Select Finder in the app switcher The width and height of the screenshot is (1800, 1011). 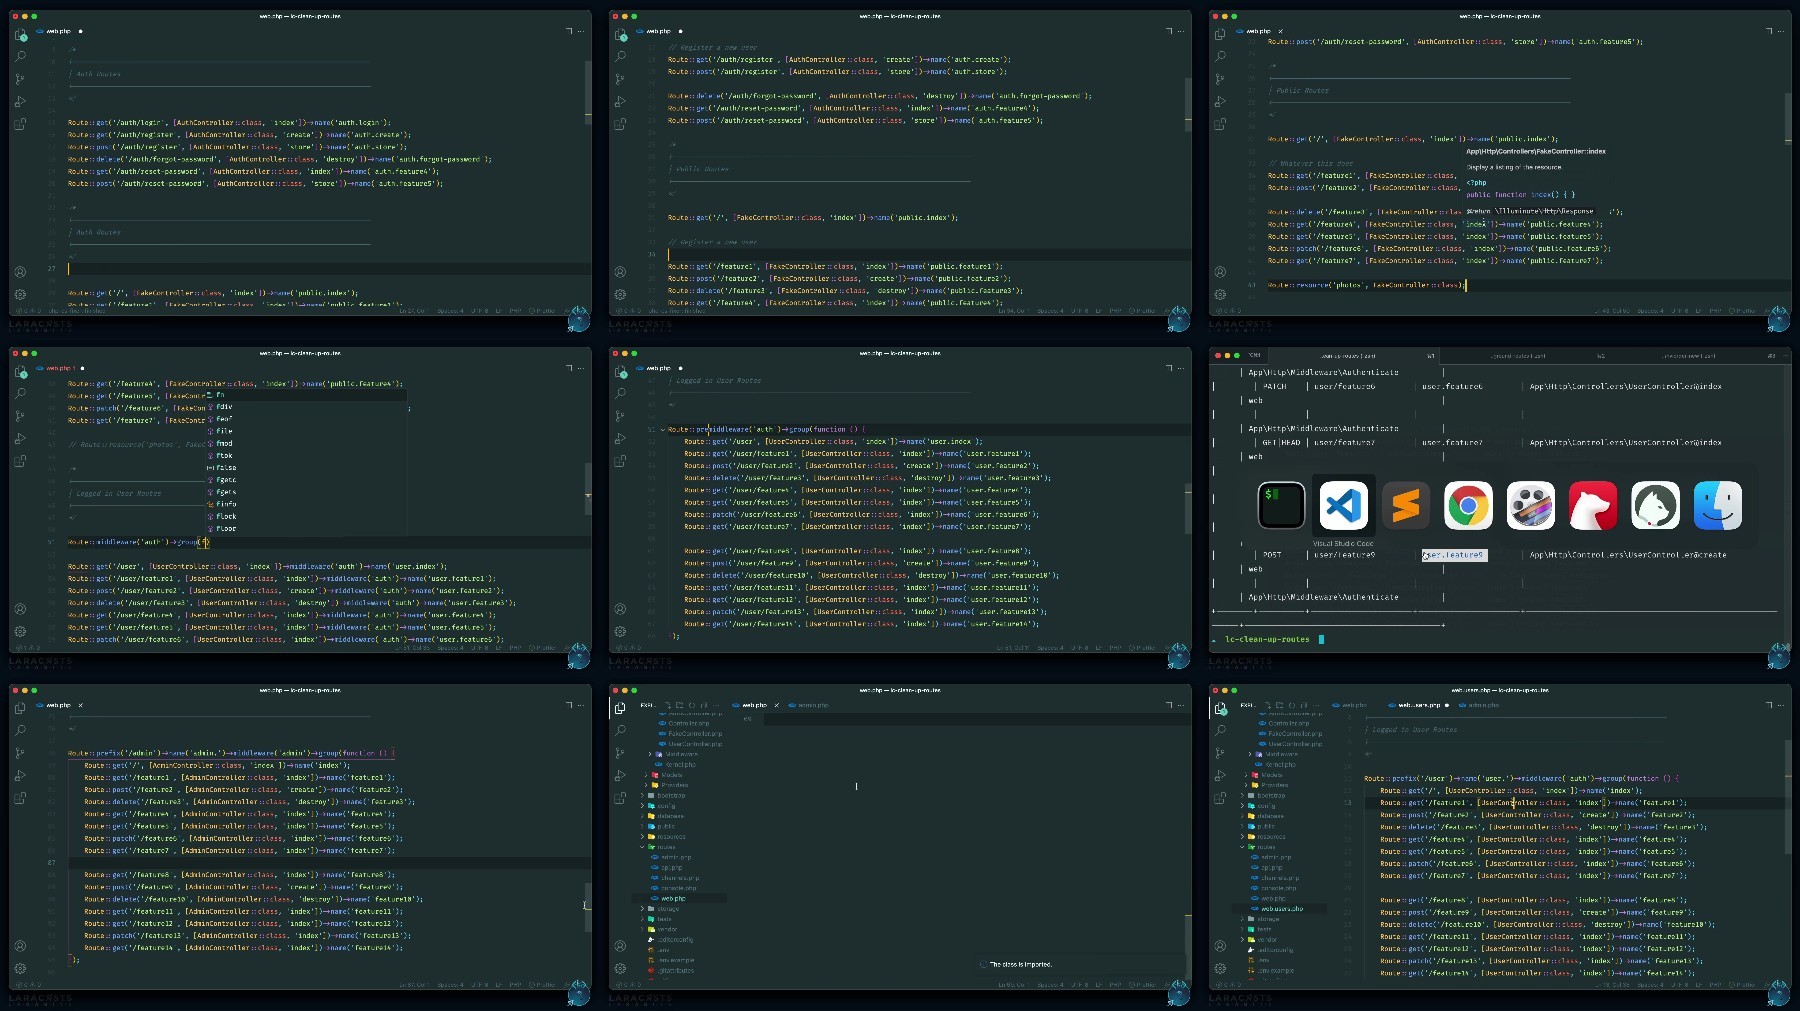coord(1718,505)
